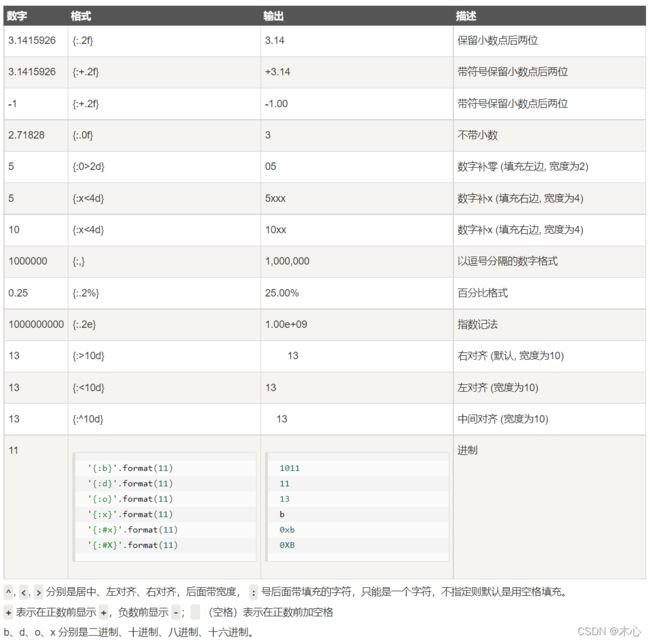This screenshot has width=650, height=642.
Task: Select the uppercase hex output 0XB
Action: [x=287, y=545]
